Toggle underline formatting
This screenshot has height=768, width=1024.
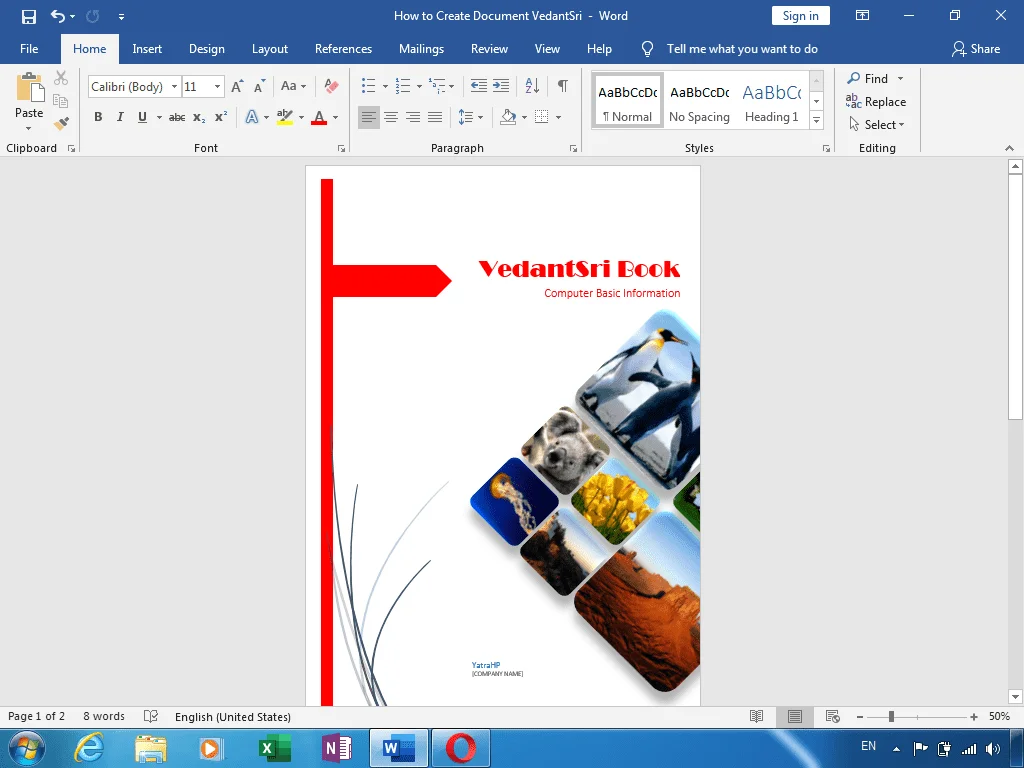[142, 118]
